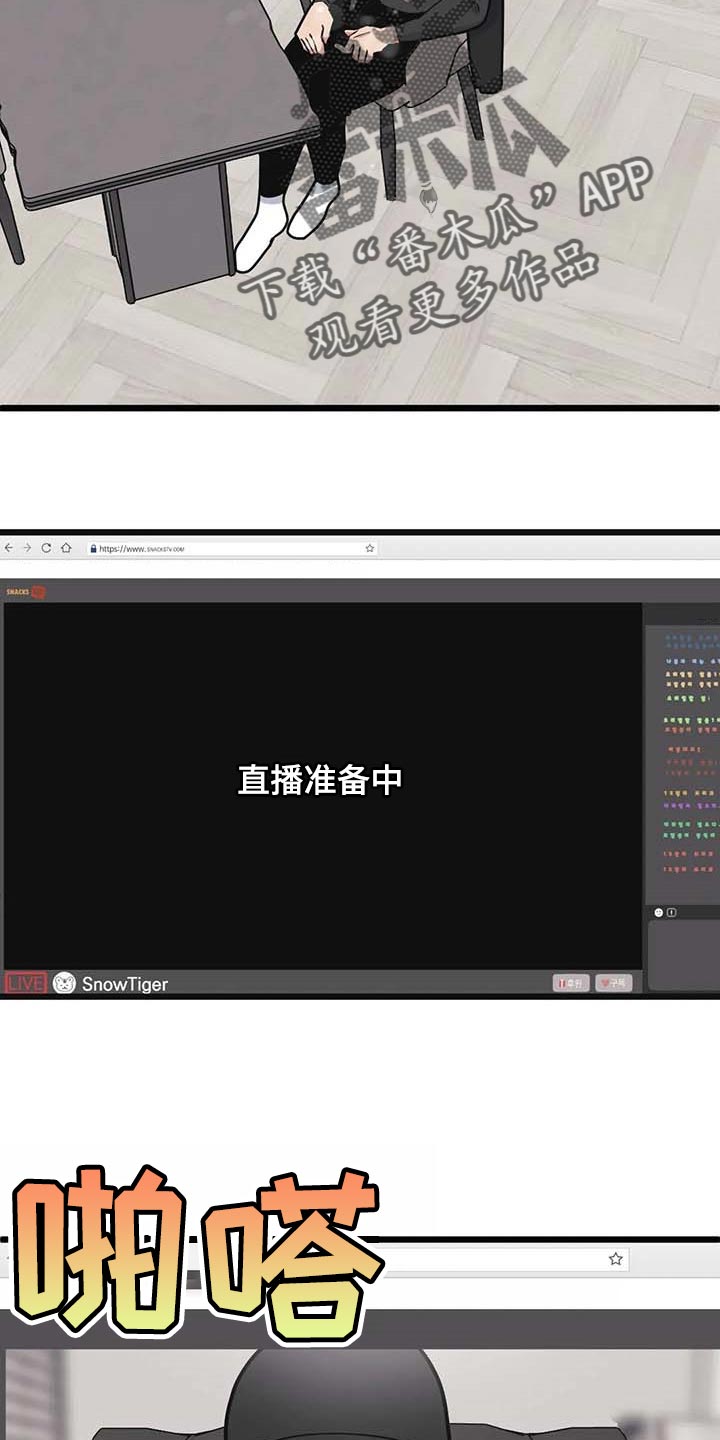The width and height of the screenshot is (720, 1440).
Task: Click the red LIVE badge
Action: [x=25, y=983]
